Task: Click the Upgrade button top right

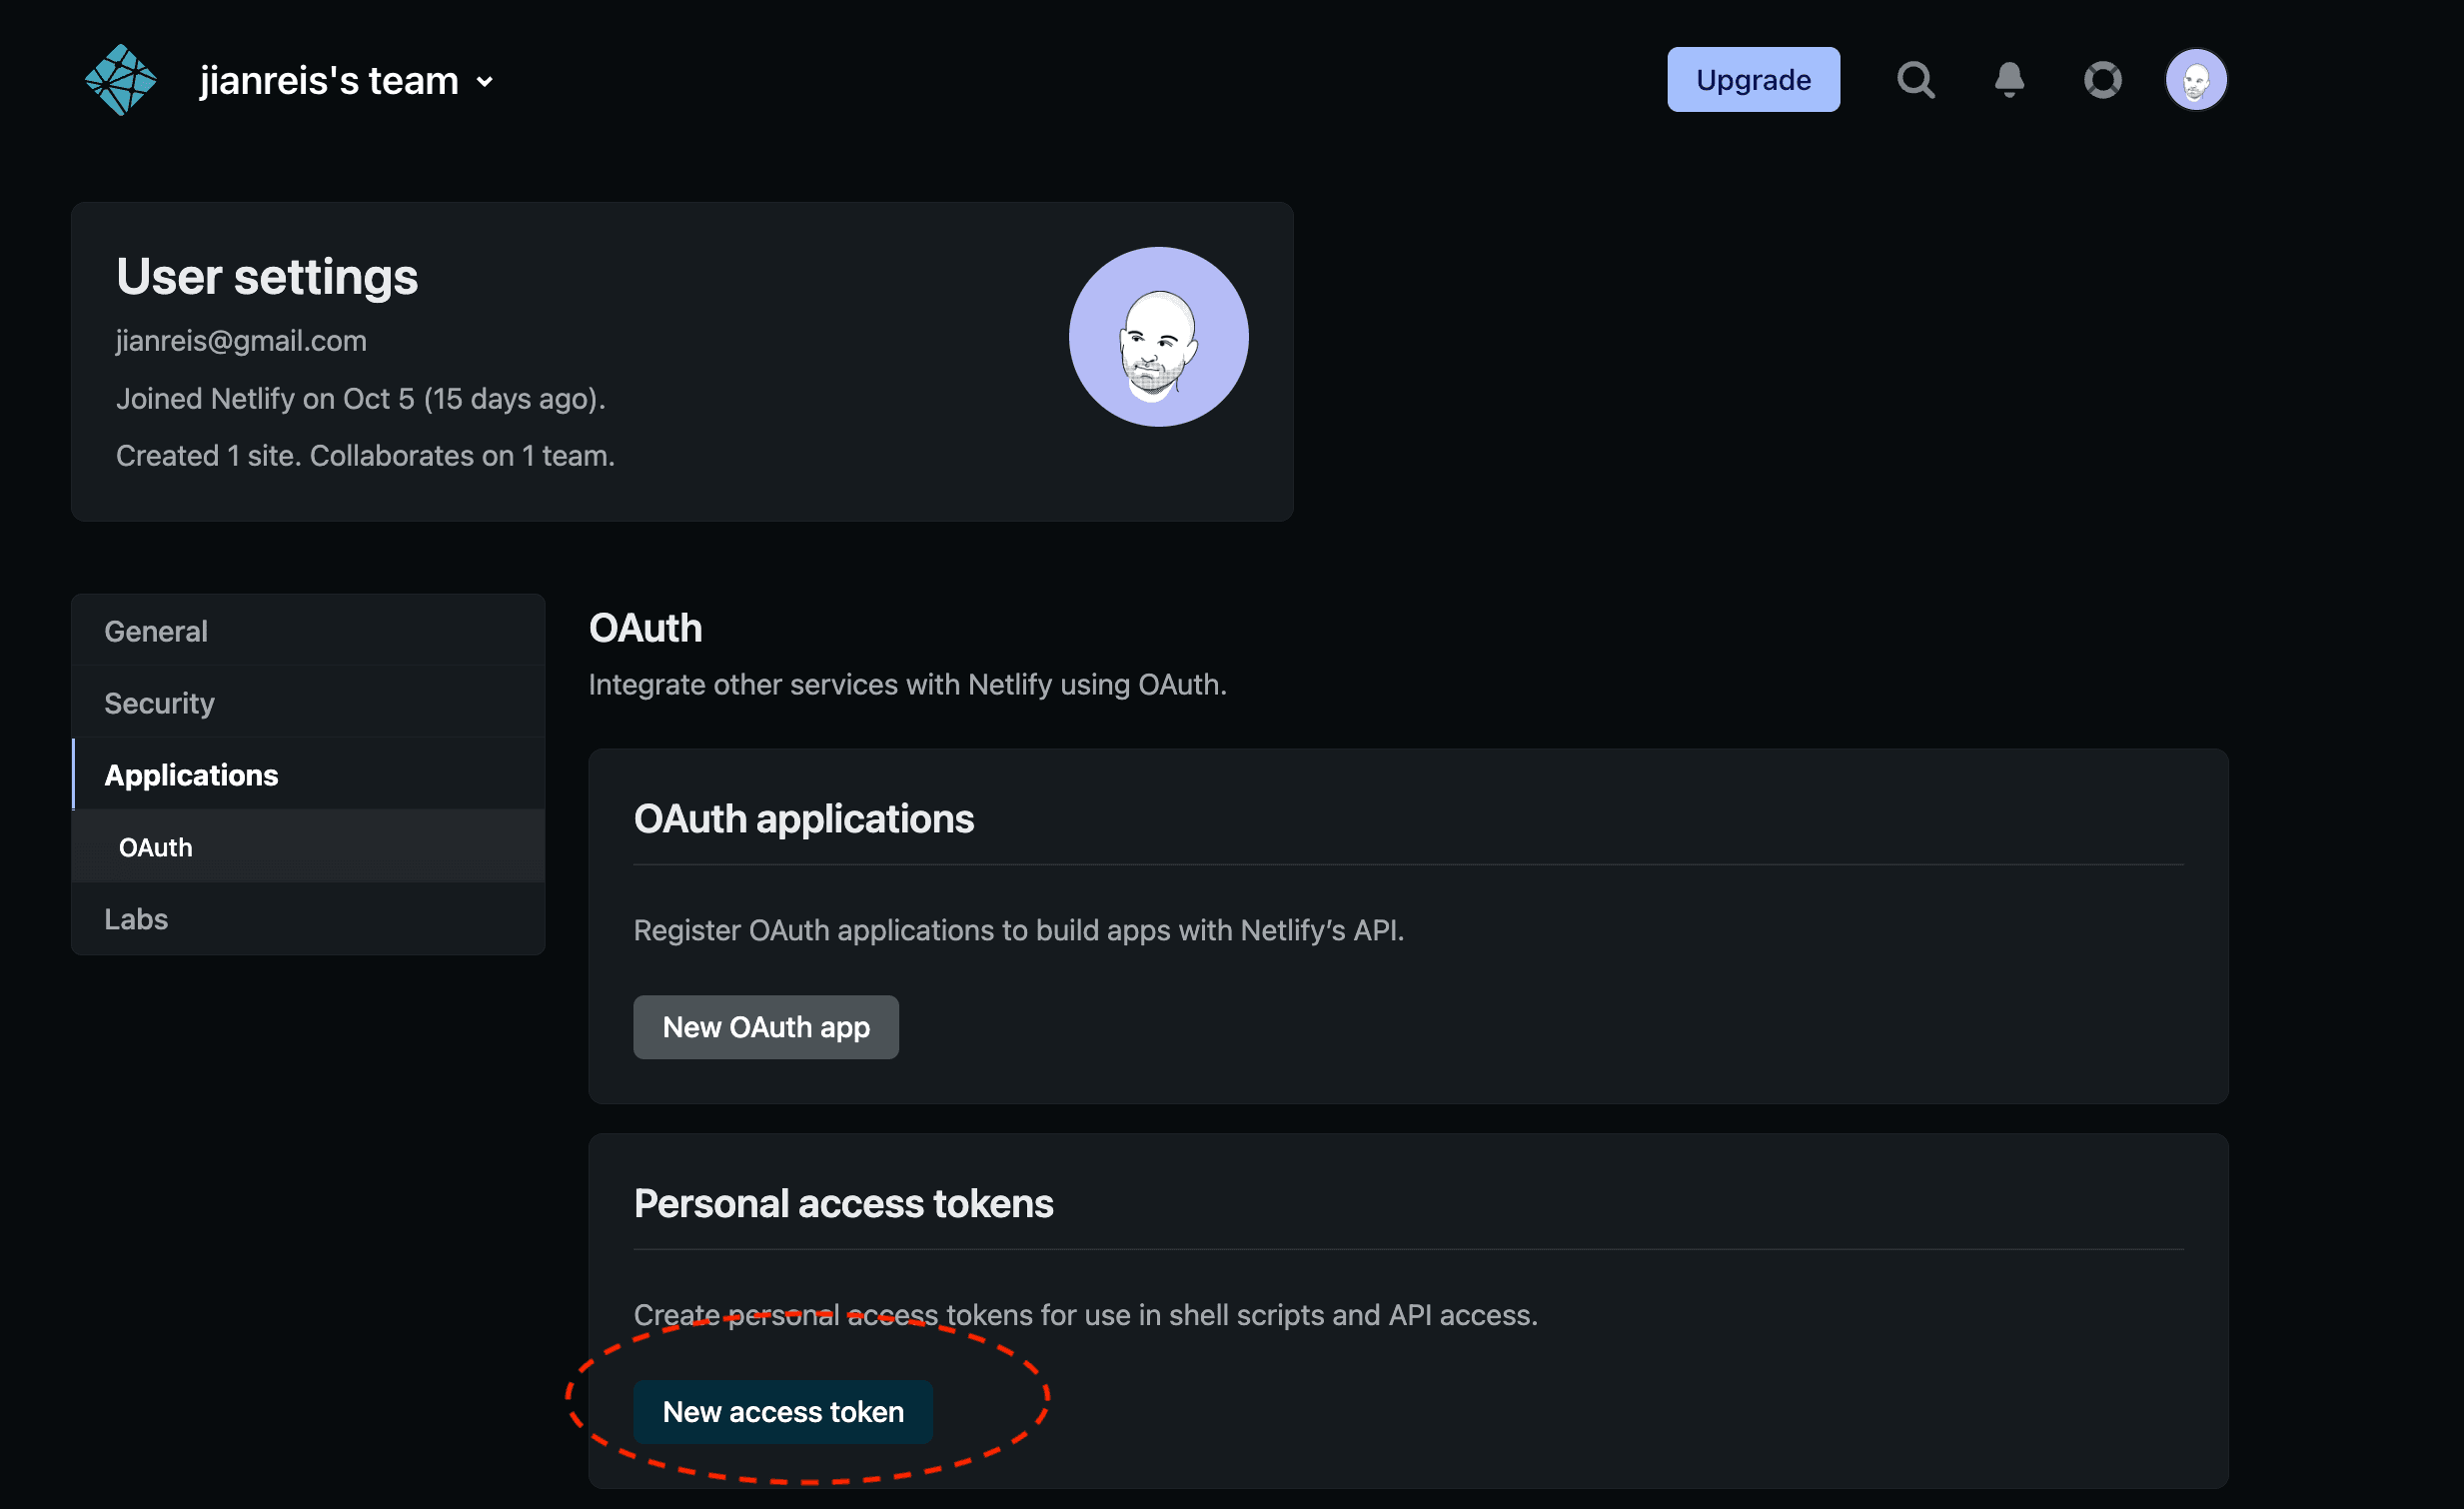Action: click(x=1750, y=78)
